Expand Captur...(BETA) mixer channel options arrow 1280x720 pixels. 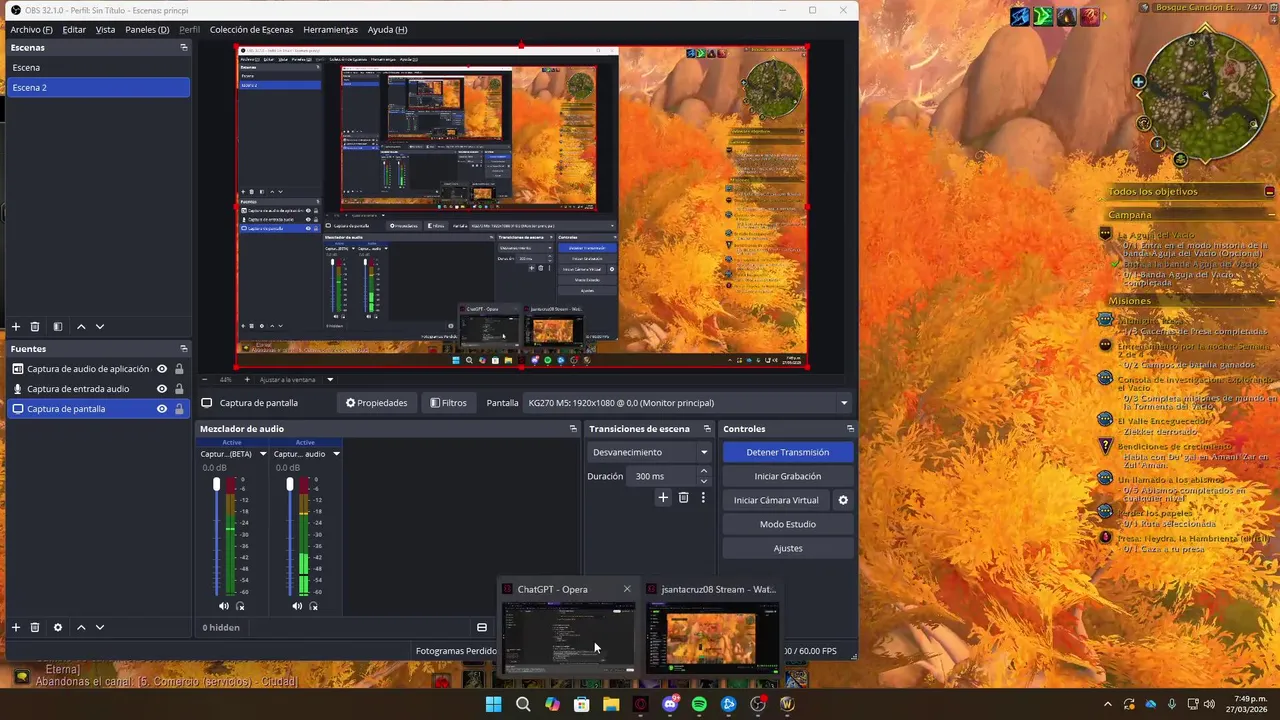(x=263, y=454)
